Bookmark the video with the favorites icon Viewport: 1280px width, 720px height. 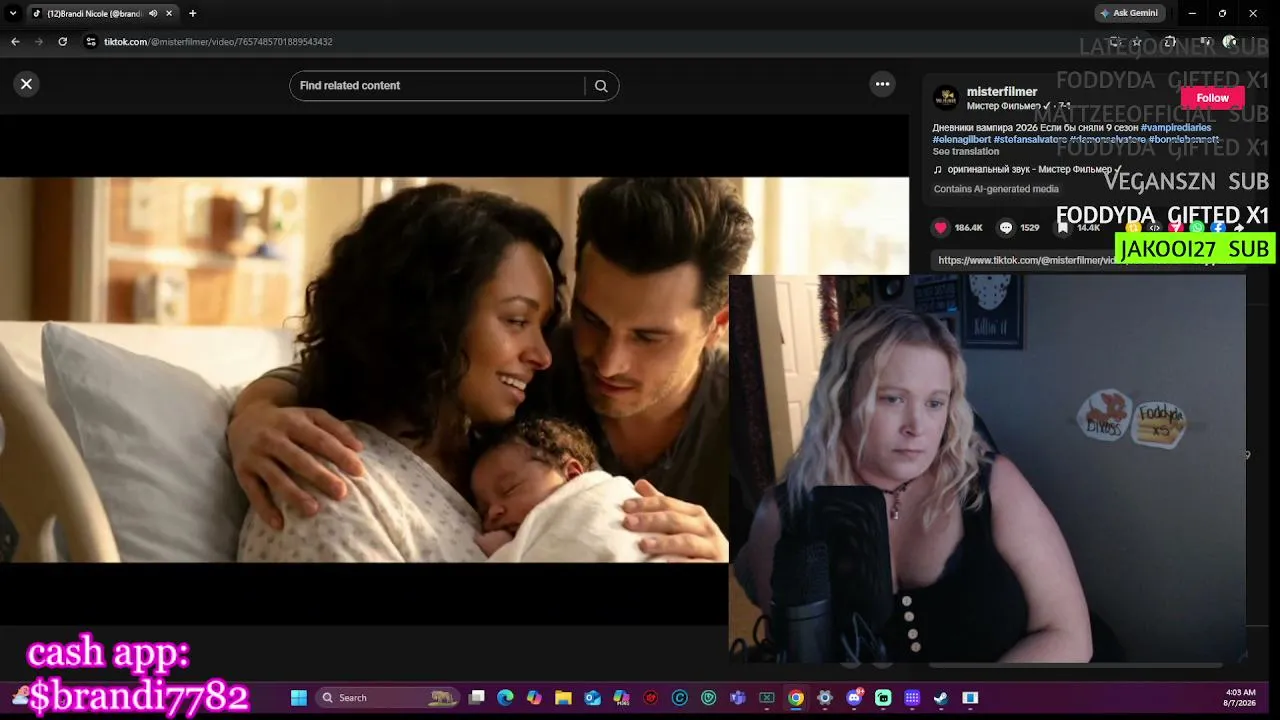tap(1064, 228)
